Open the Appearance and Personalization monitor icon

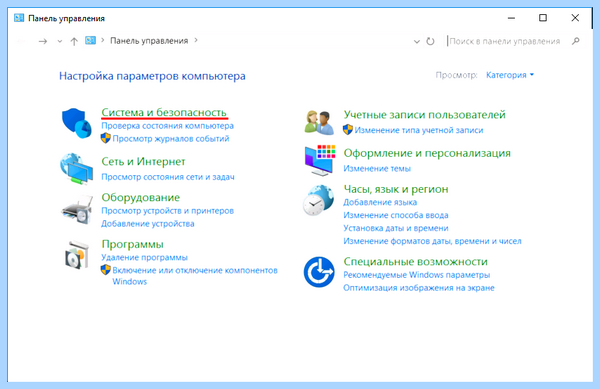coord(320,160)
